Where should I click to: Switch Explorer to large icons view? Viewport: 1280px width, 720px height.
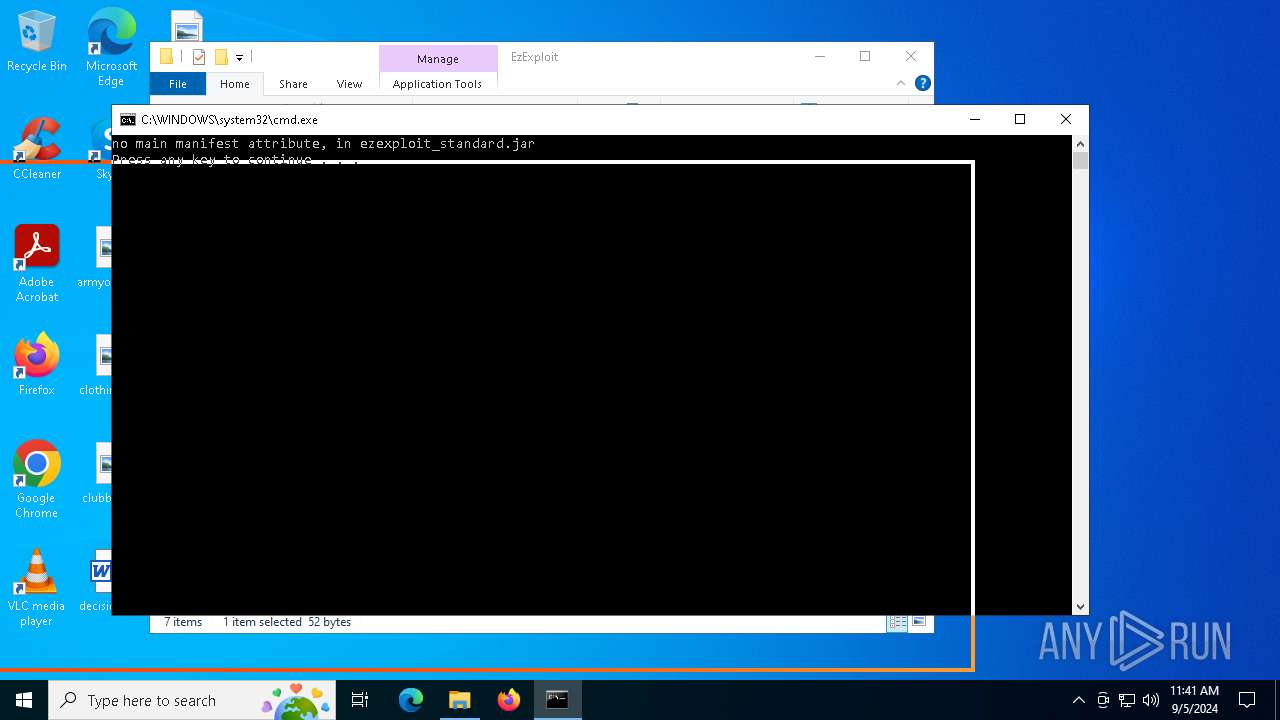pyautogui.click(x=918, y=622)
